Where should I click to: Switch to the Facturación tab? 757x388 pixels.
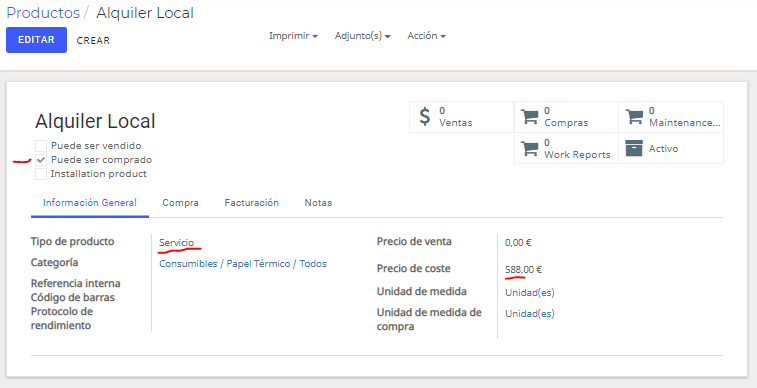click(x=252, y=203)
